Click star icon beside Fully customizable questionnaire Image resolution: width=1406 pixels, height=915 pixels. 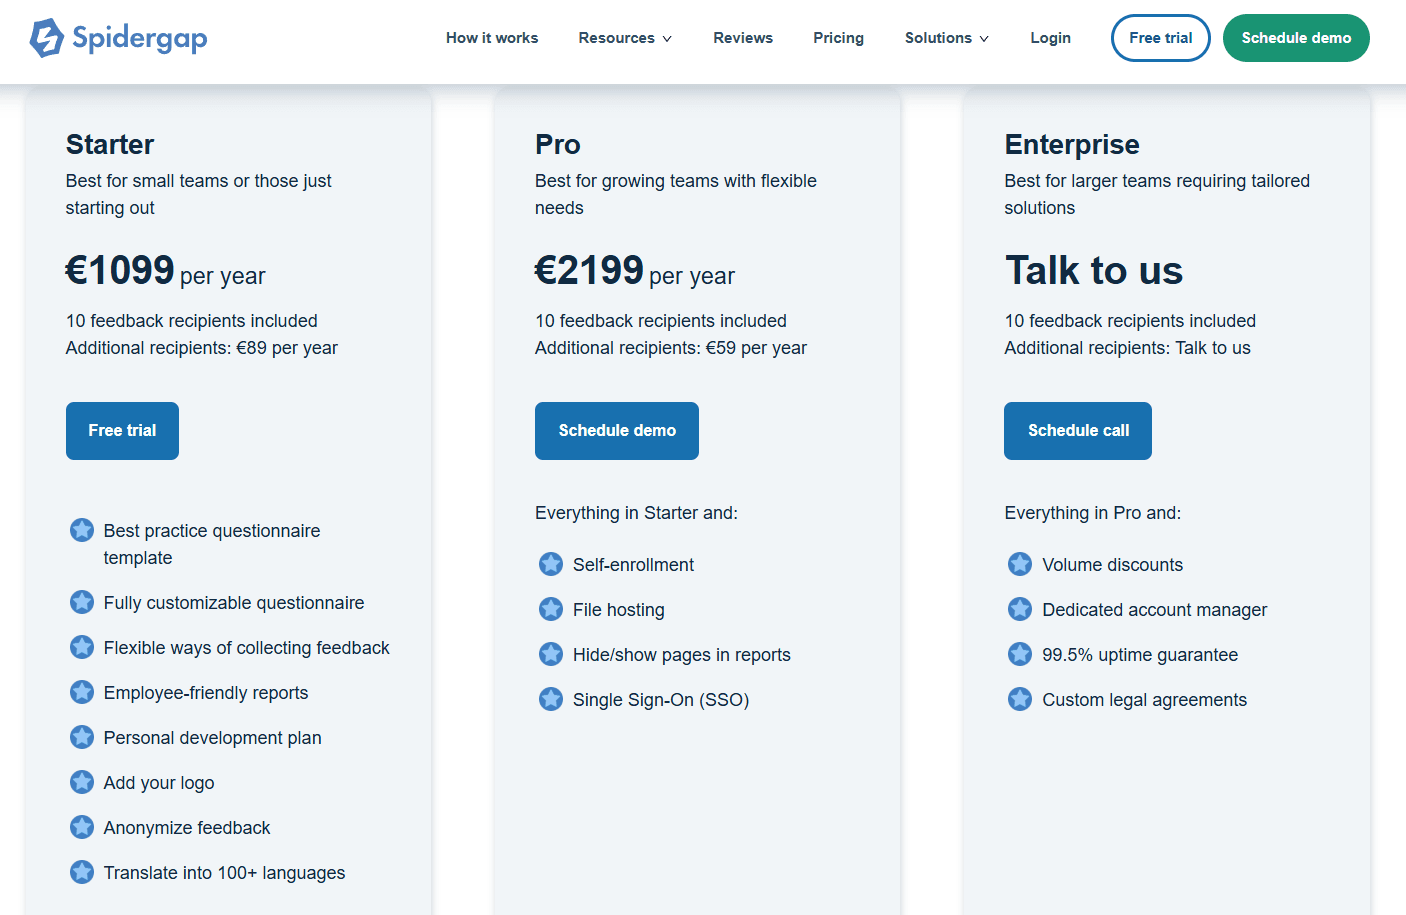tap(82, 602)
